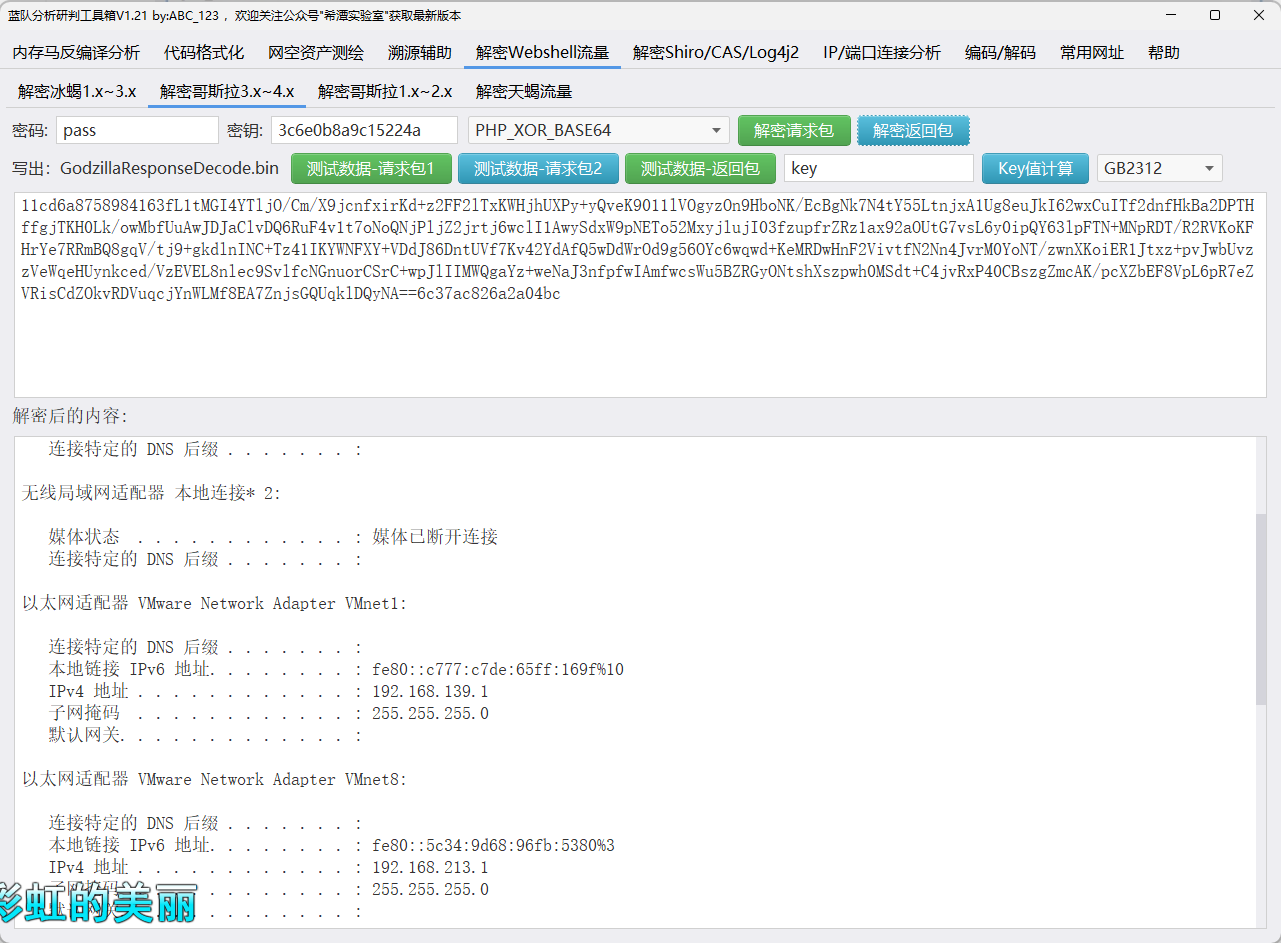The height and width of the screenshot is (943, 1281).
Task: Click the Key值计算 button
Action: [x=1035, y=169]
